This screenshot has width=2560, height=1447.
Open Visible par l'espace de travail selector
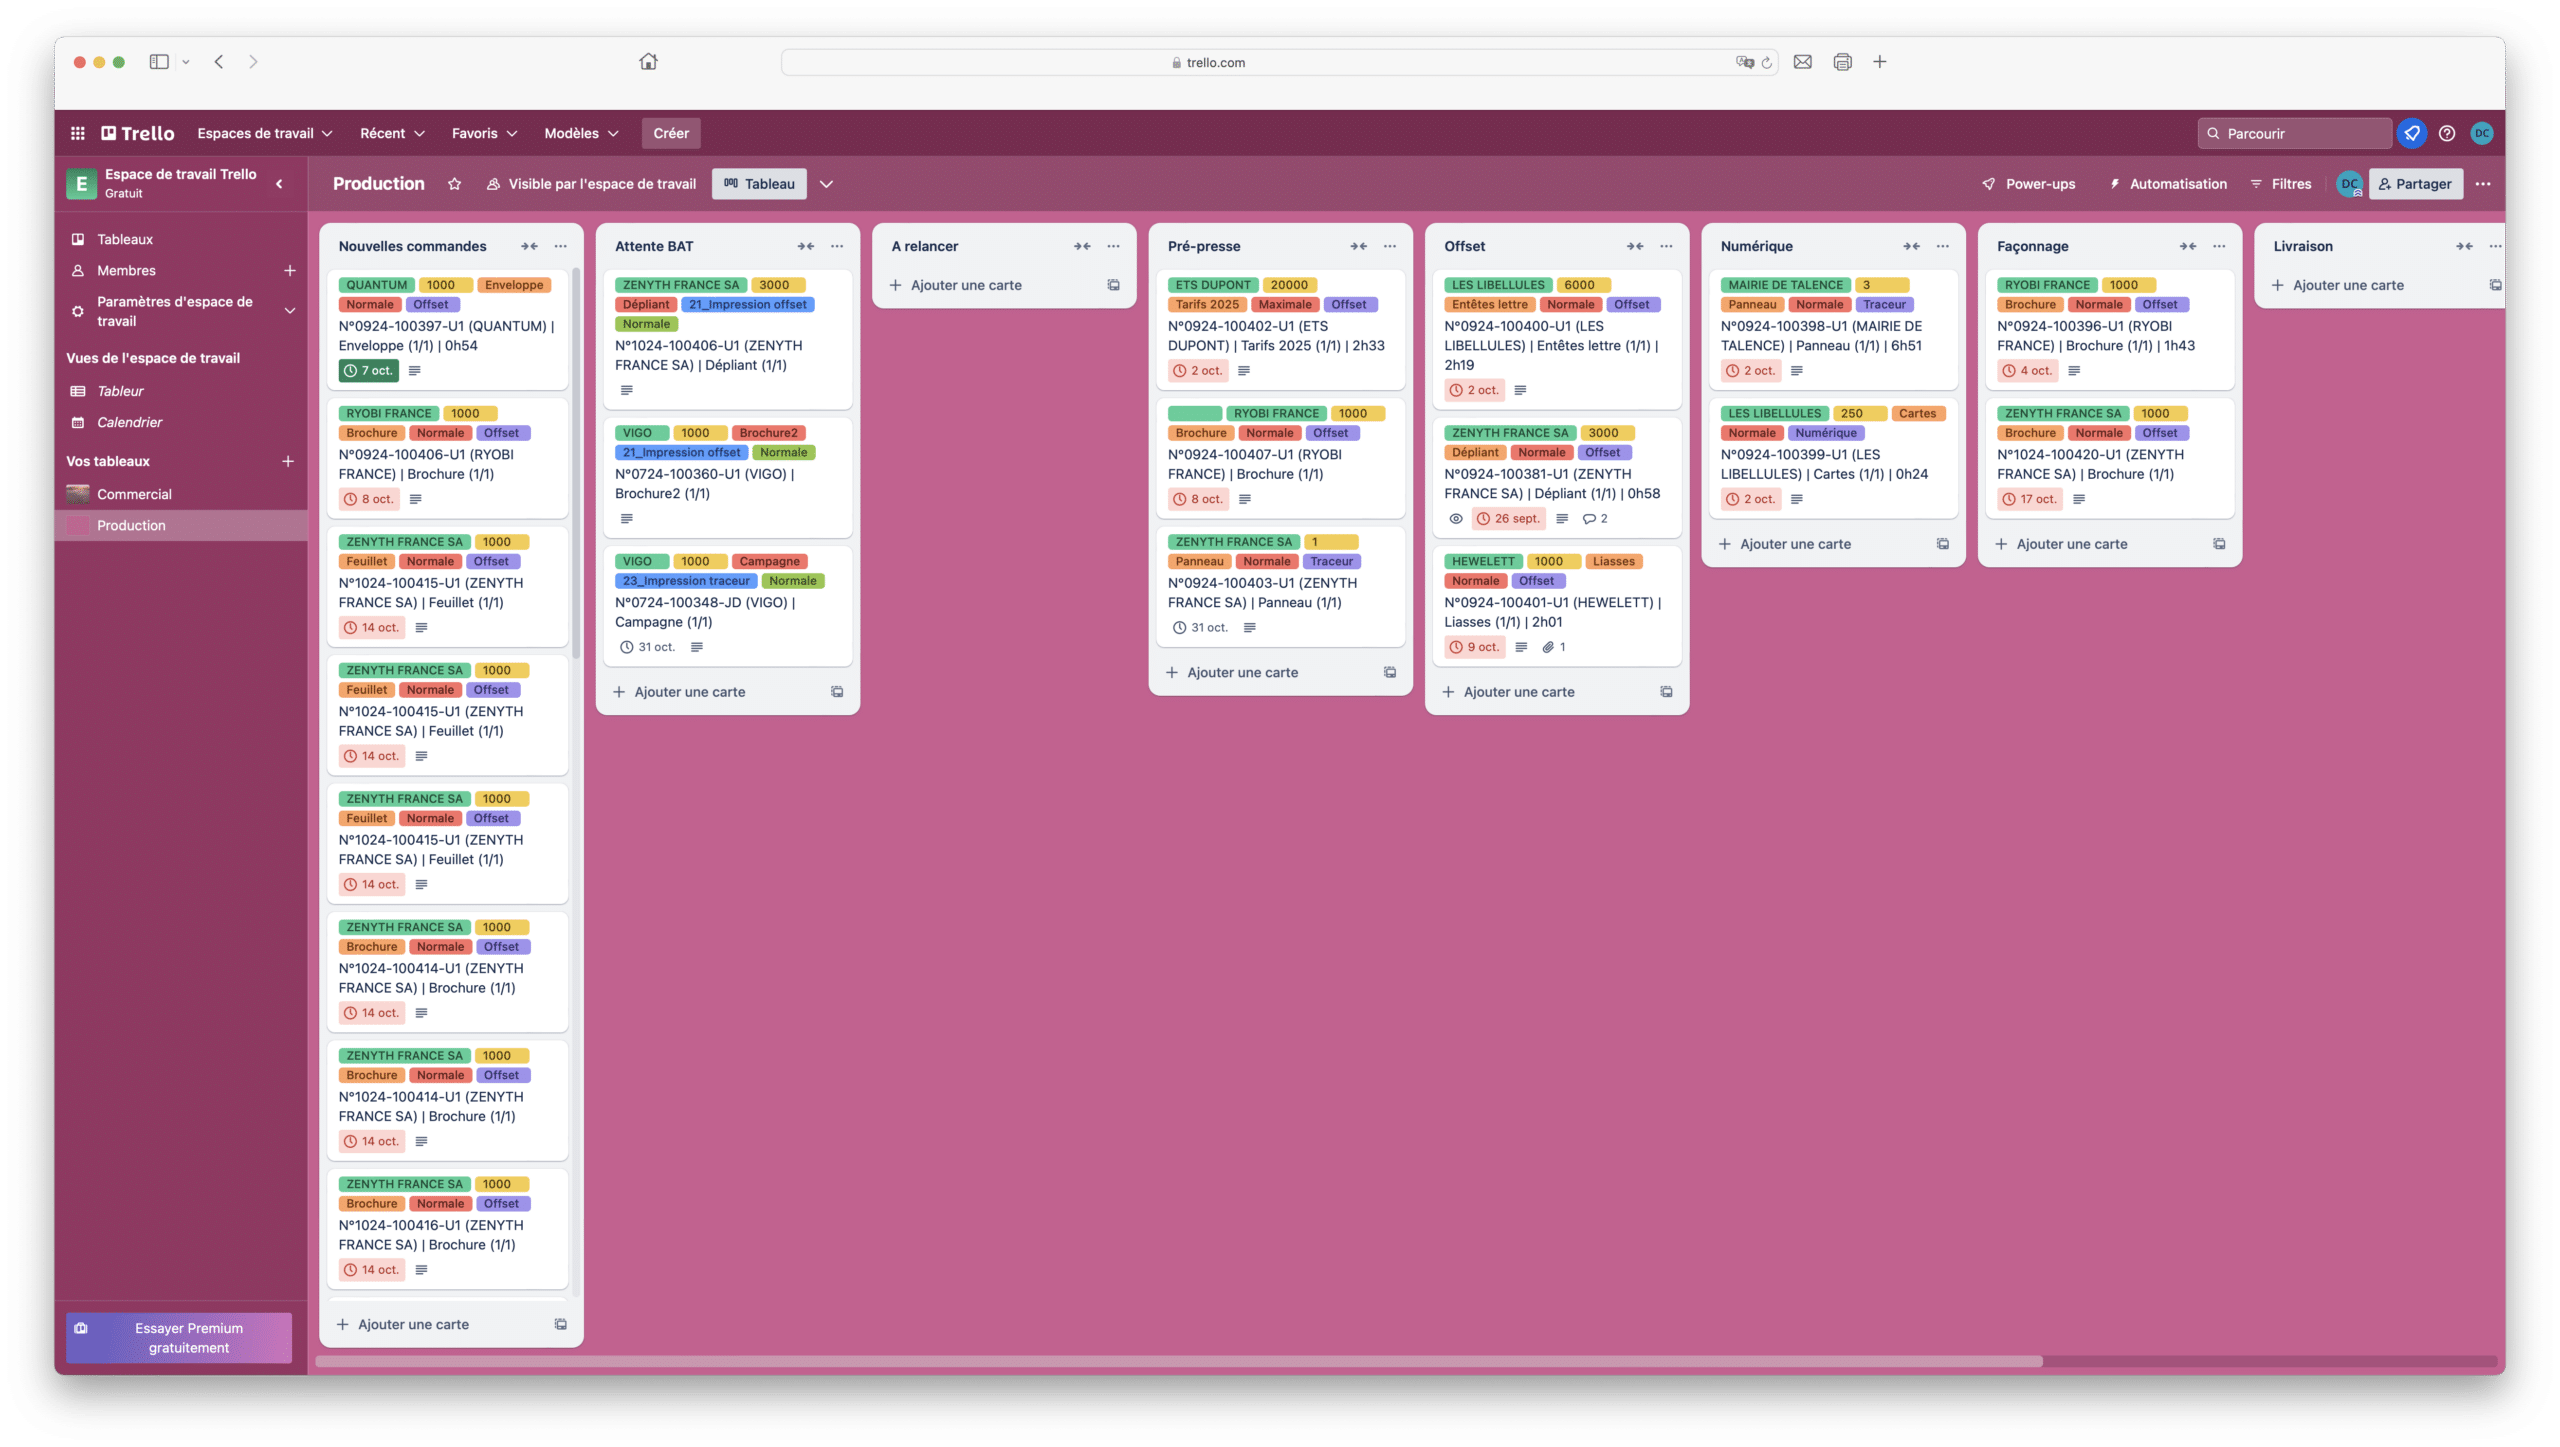(591, 184)
